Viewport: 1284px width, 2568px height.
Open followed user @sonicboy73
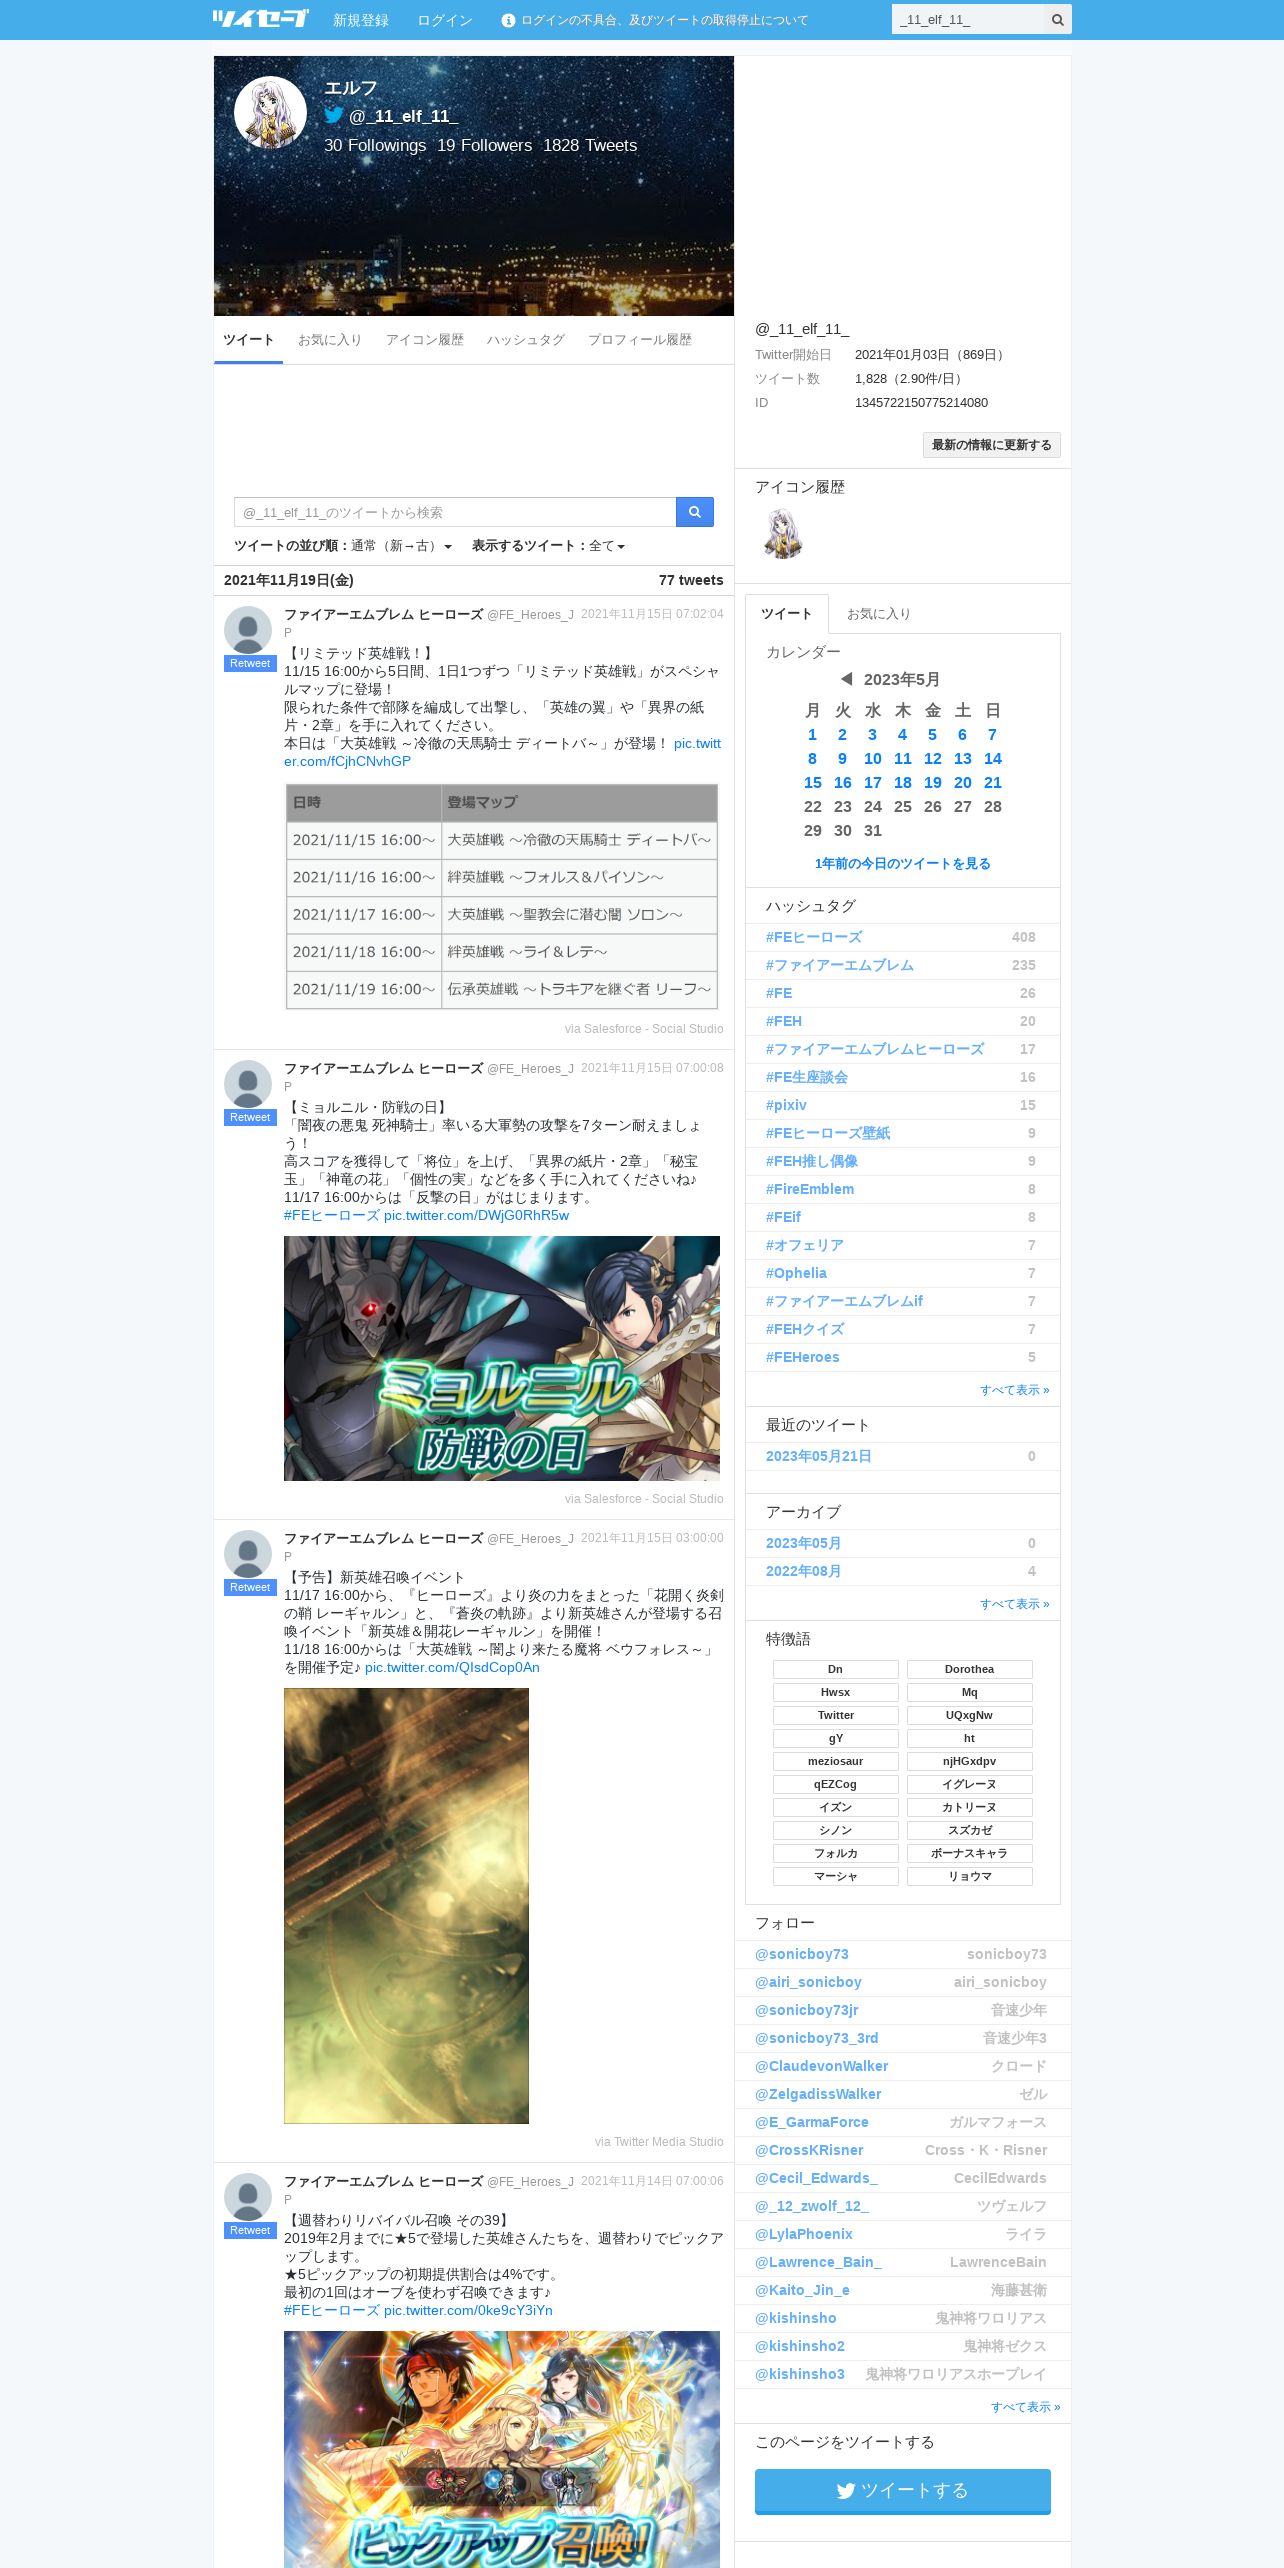click(802, 1954)
